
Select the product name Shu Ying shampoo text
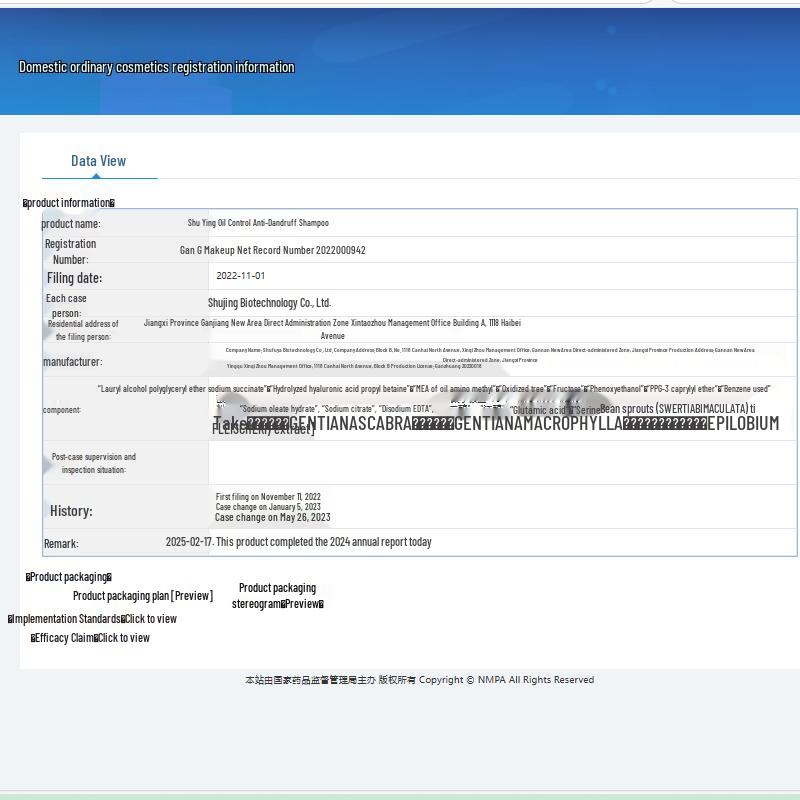(x=258, y=223)
